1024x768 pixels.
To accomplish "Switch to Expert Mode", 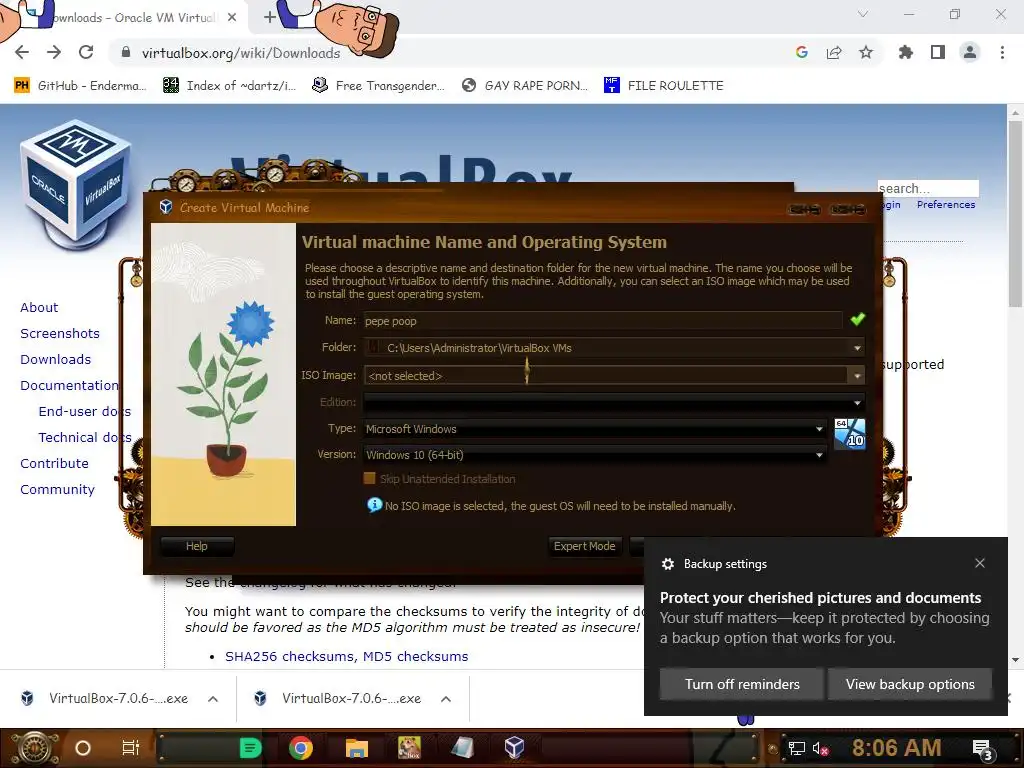I will coord(584,546).
